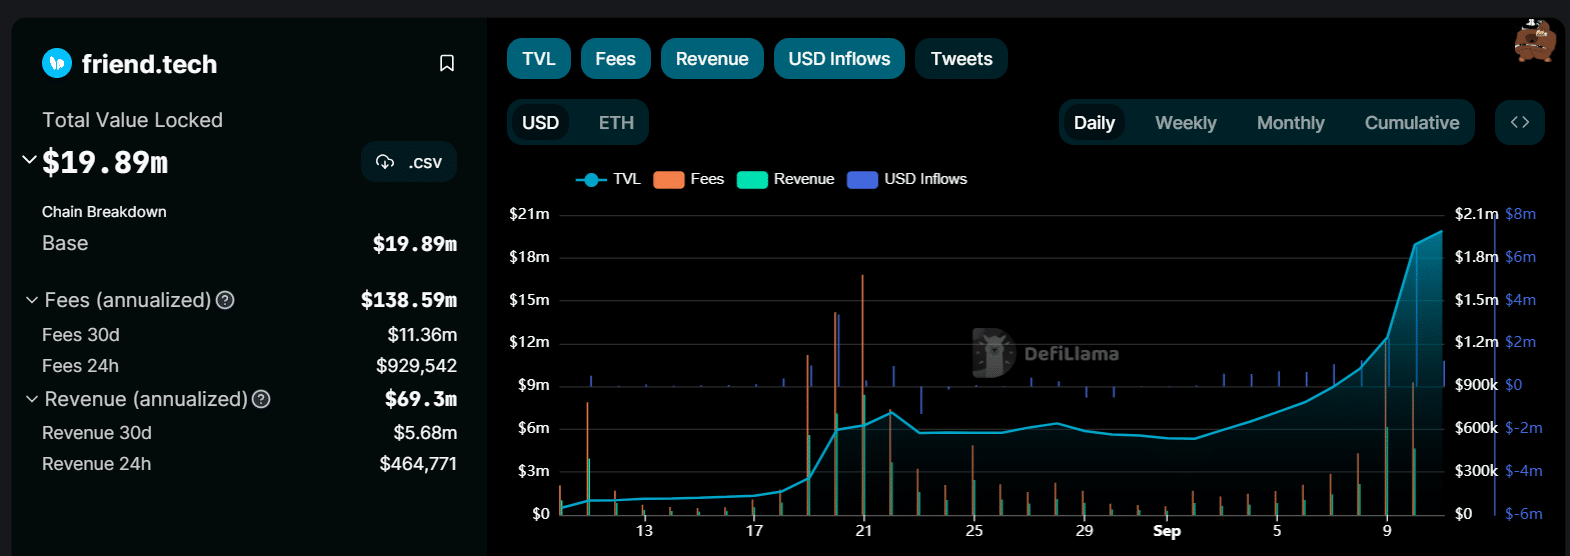Disable the USD Inflows series
The image size is (1570, 556).
tap(839, 59)
